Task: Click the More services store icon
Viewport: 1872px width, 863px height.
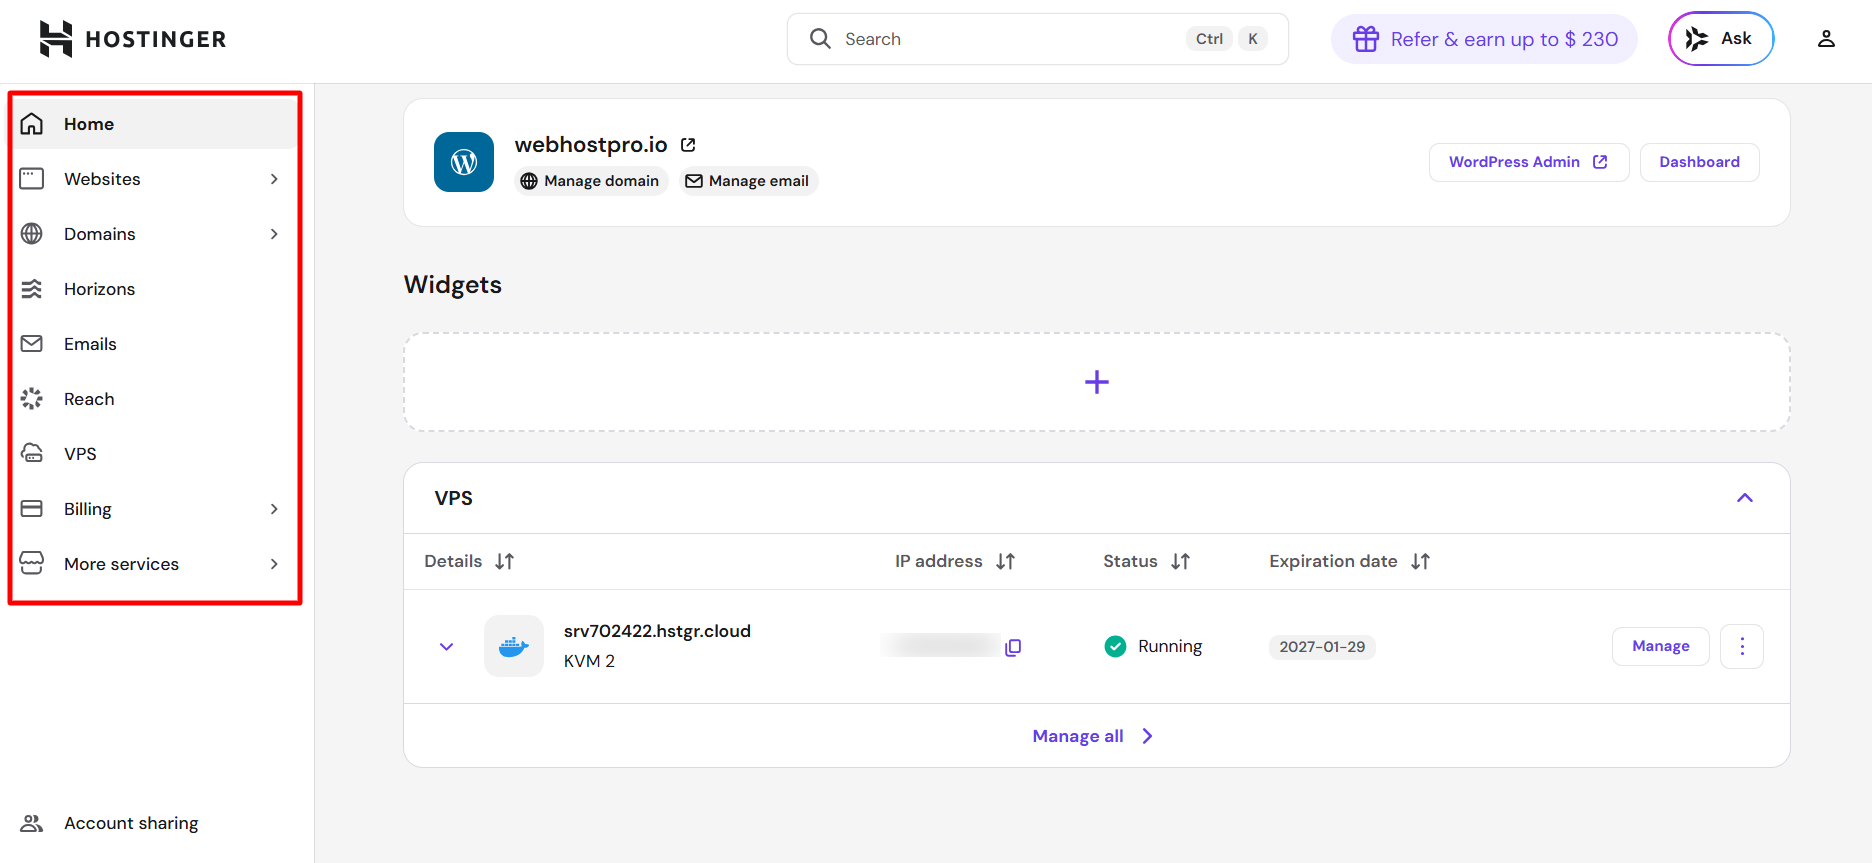Action: (32, 564)
